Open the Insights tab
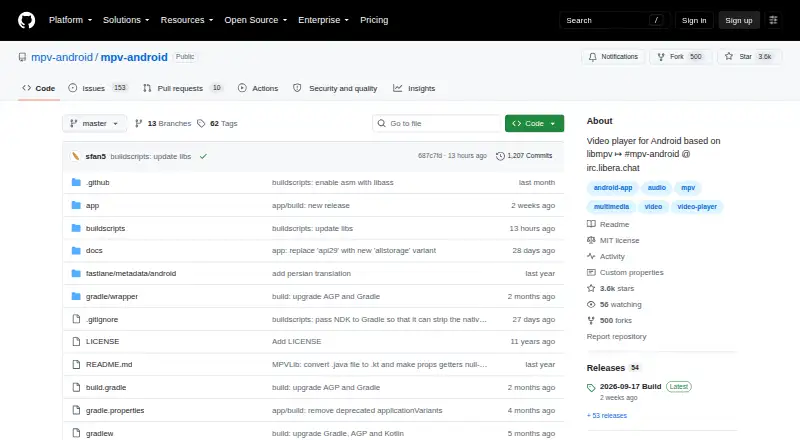 pyautogui.click(x=414, y=88)
